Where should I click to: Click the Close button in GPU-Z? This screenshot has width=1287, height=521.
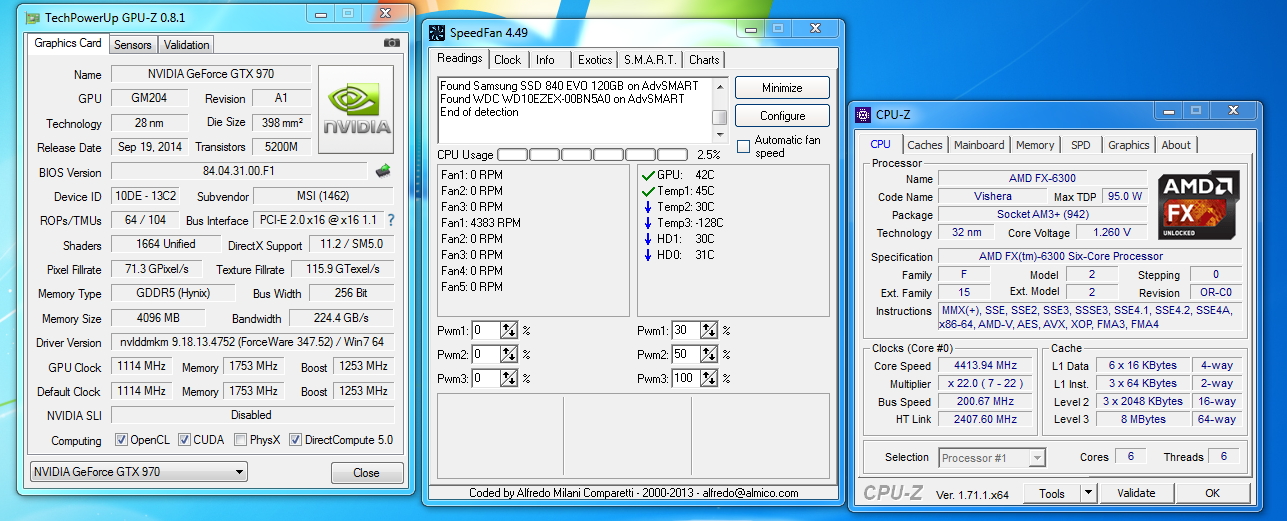(366, 473)
